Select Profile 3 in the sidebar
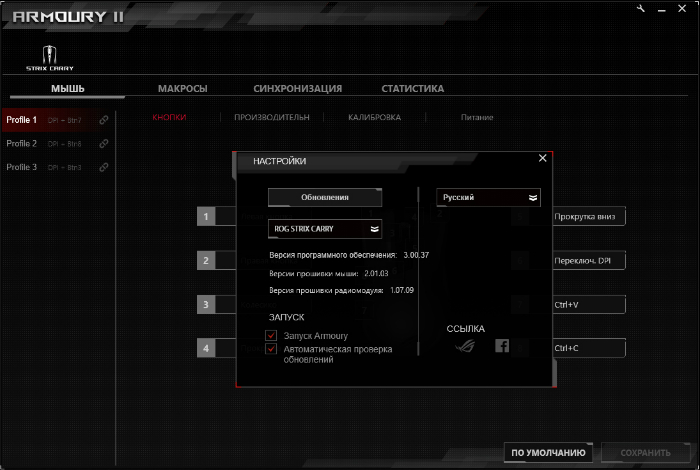 (56, 167)
